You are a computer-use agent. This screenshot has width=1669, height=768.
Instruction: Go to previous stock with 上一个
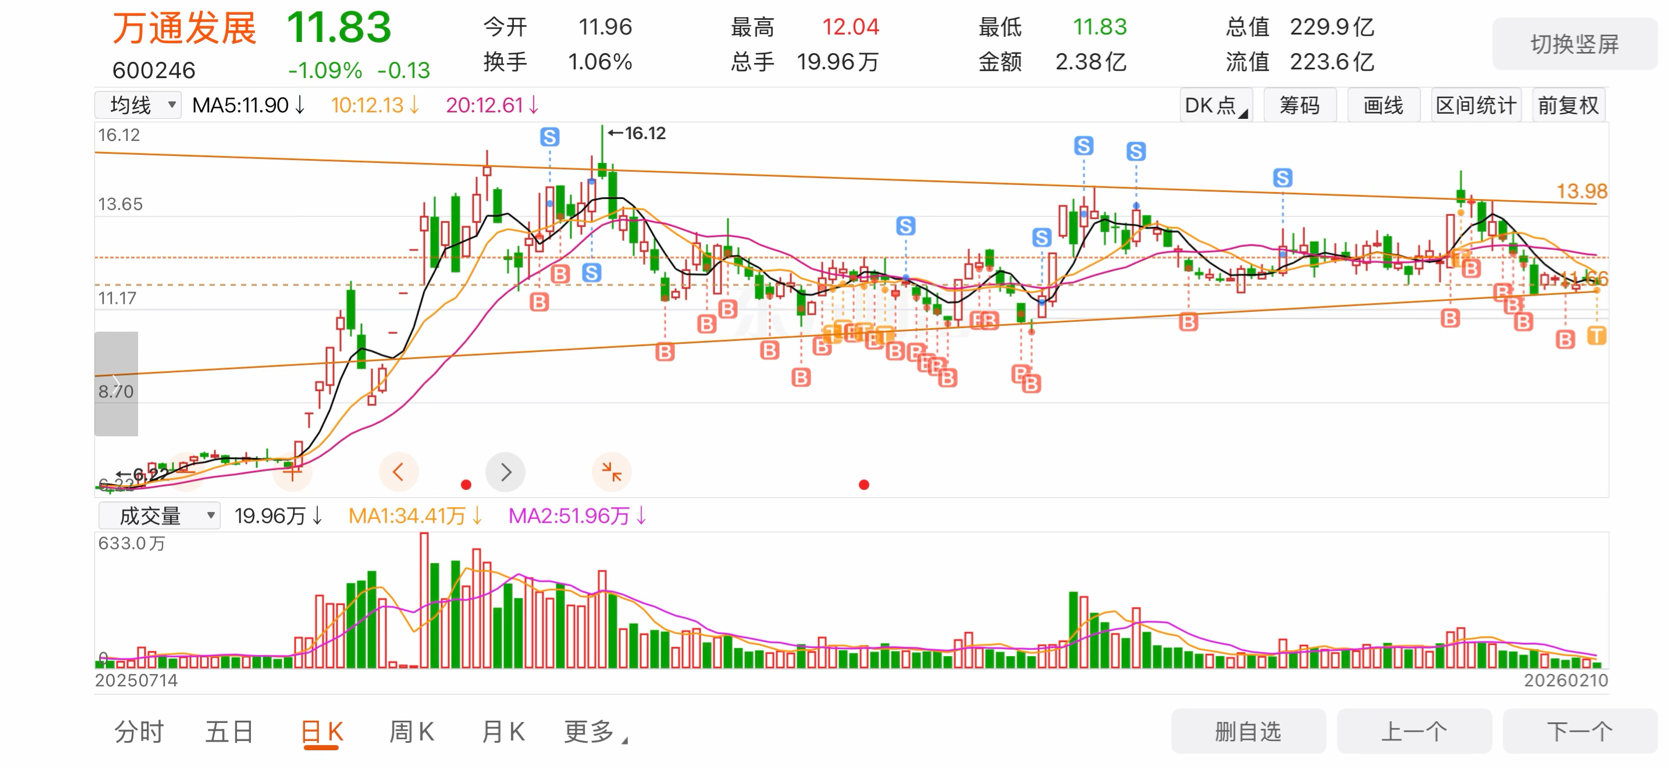[1414, 732]
